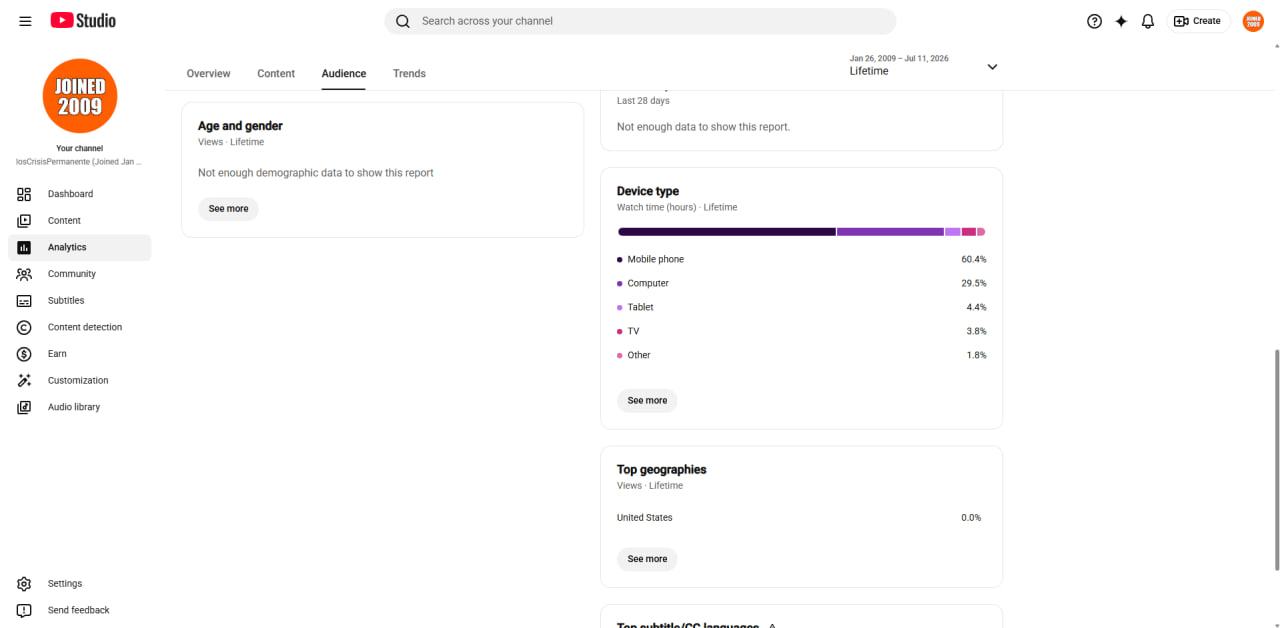Click the search magnifier icon

point(403,21)
